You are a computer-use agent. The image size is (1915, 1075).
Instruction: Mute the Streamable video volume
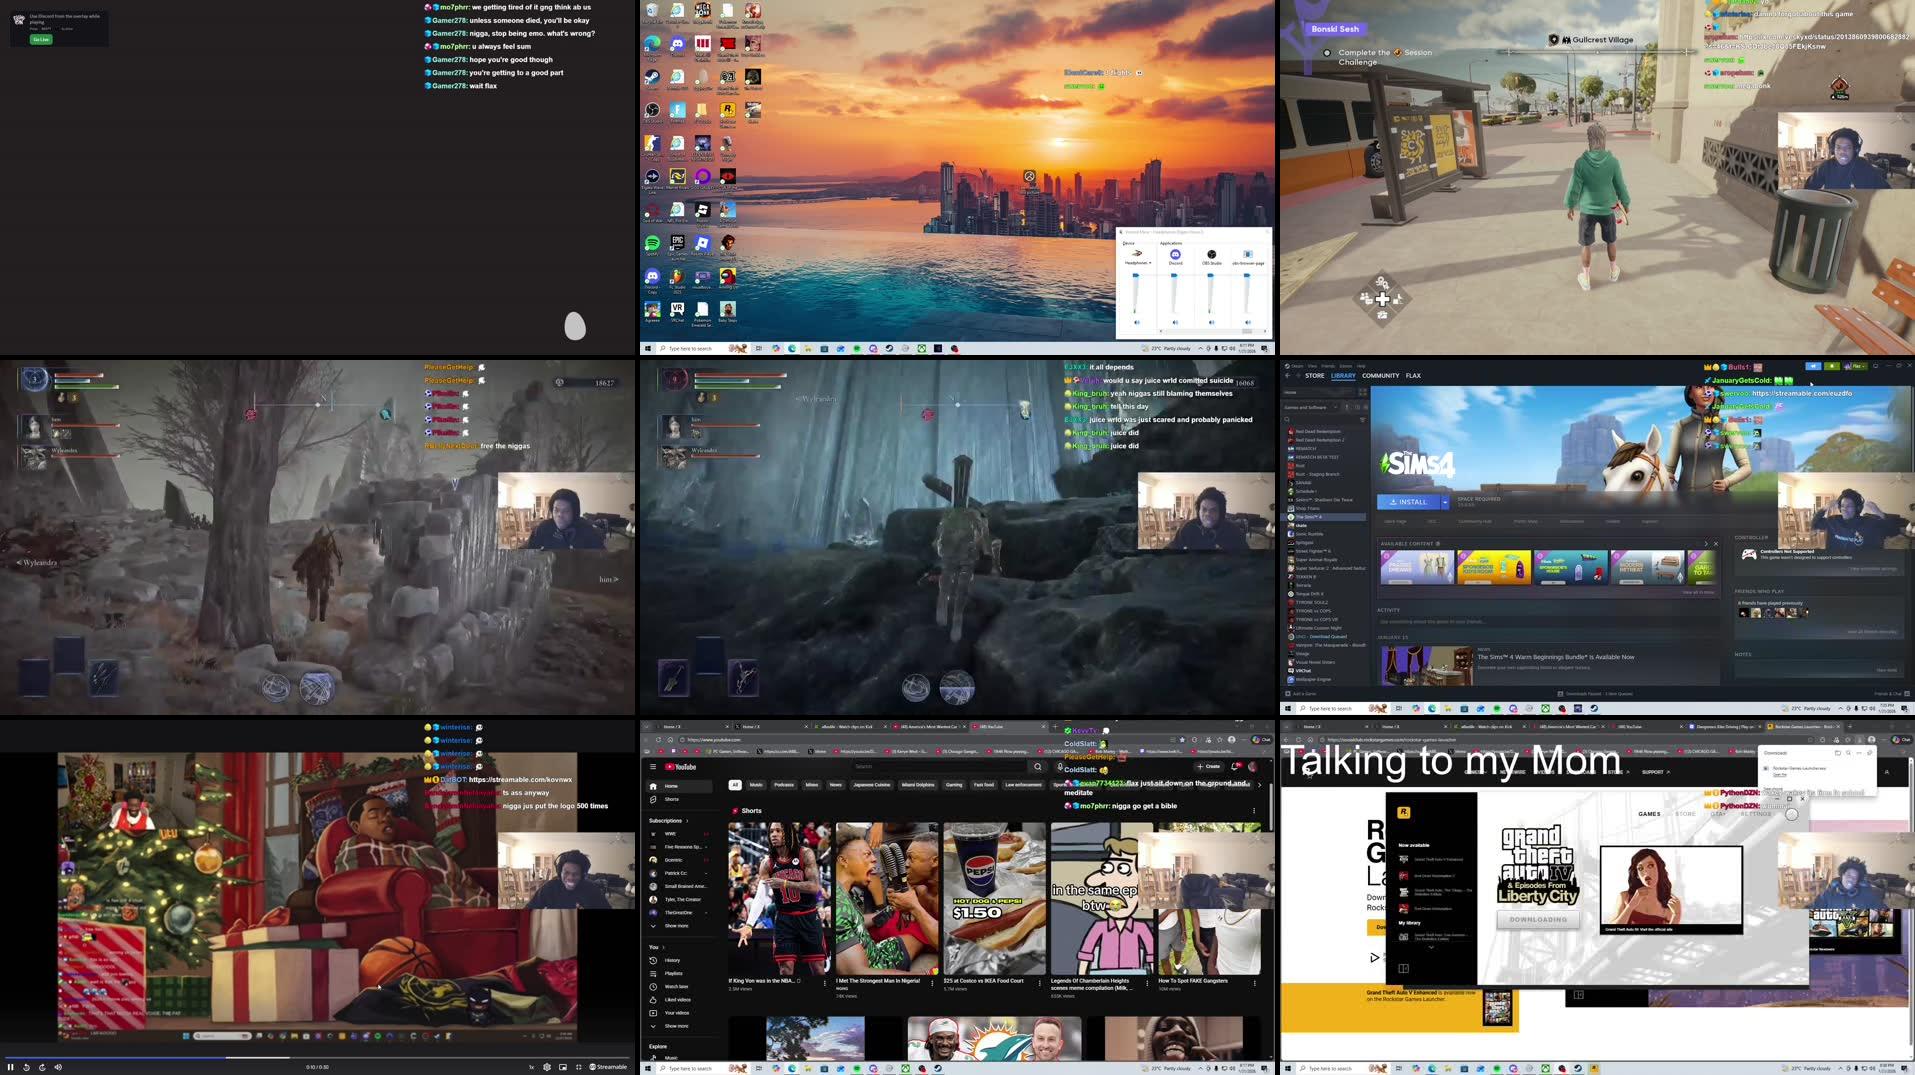coord(58,1067)
